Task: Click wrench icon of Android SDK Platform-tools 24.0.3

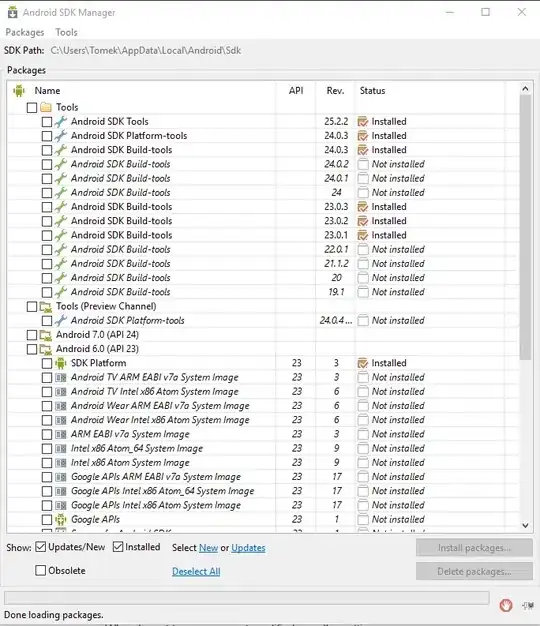Action: click(x=61, y=136)
